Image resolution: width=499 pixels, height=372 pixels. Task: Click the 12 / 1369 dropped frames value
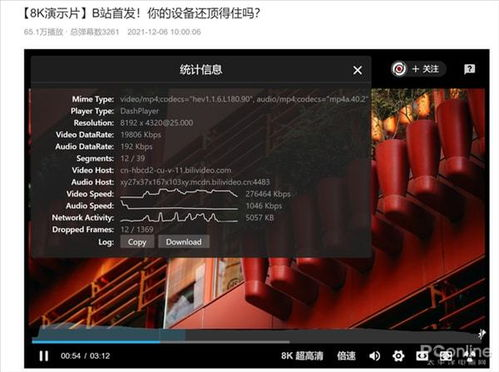click(x=137, y=229)
